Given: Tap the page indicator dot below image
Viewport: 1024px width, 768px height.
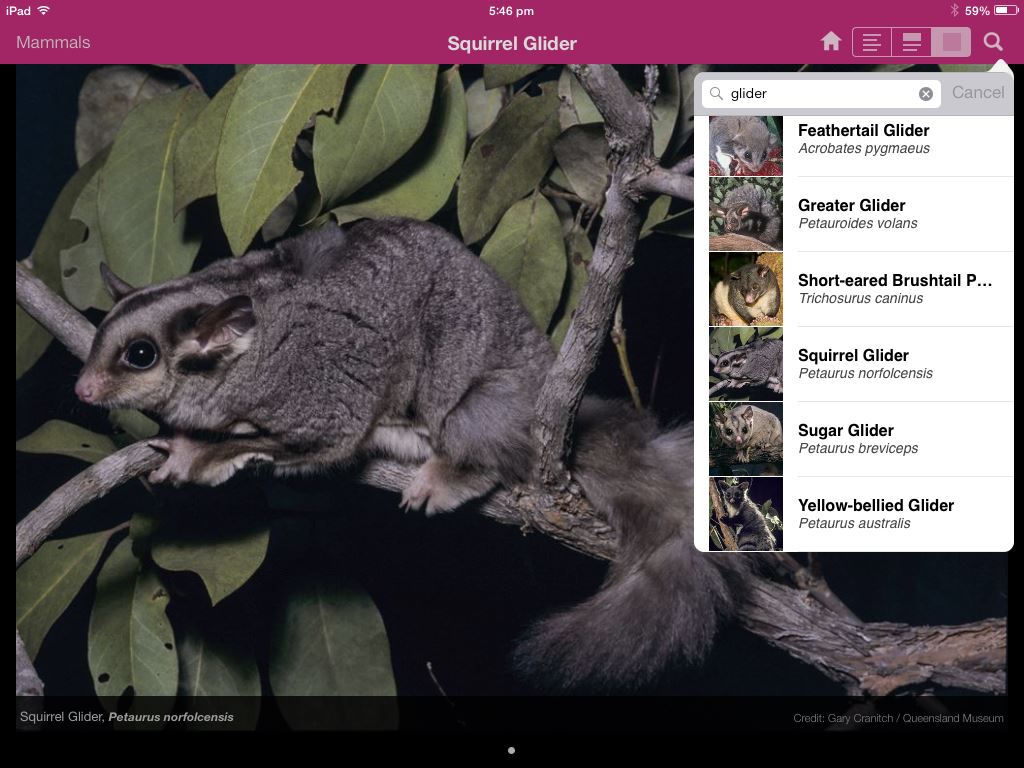Looking at the screenshot, I should click(x=511, y=750).
